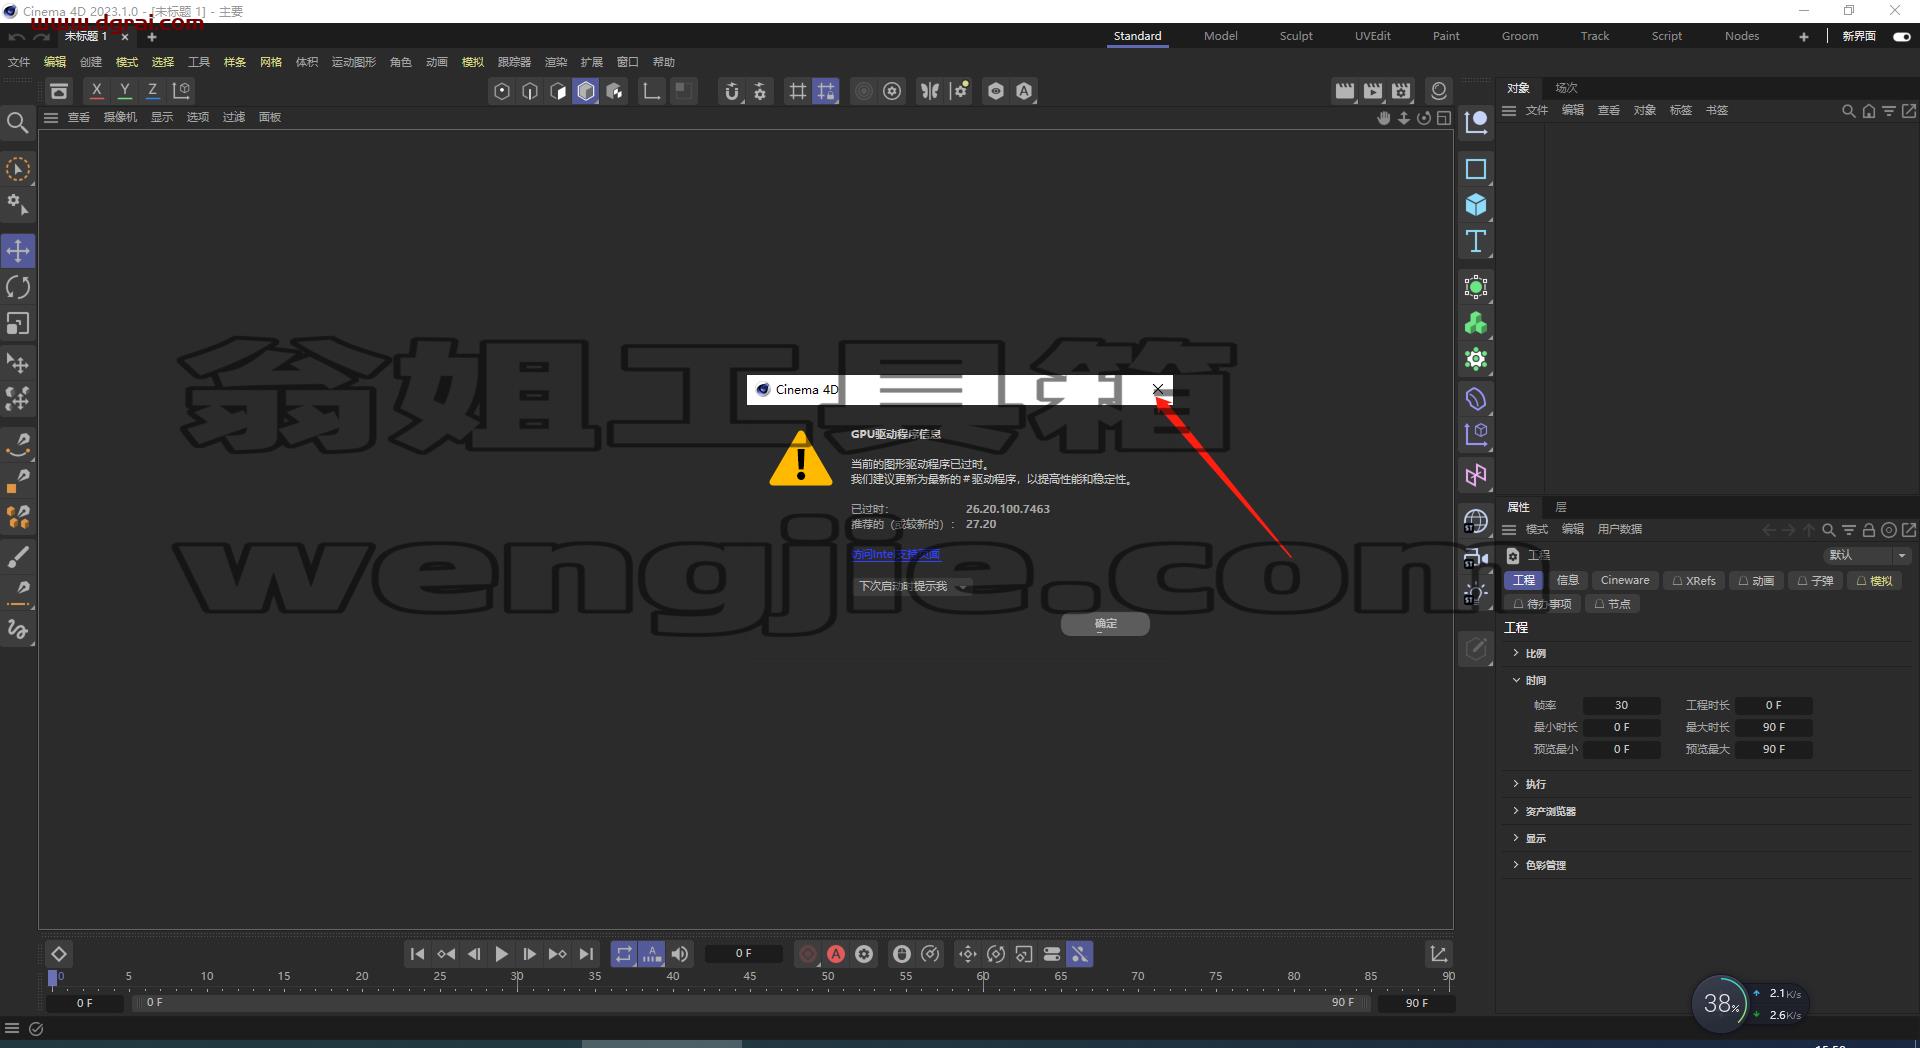Screen dimensions: 1920x1048
Task: Choose the Brush paint tool
Action: (x=18, y=556)
